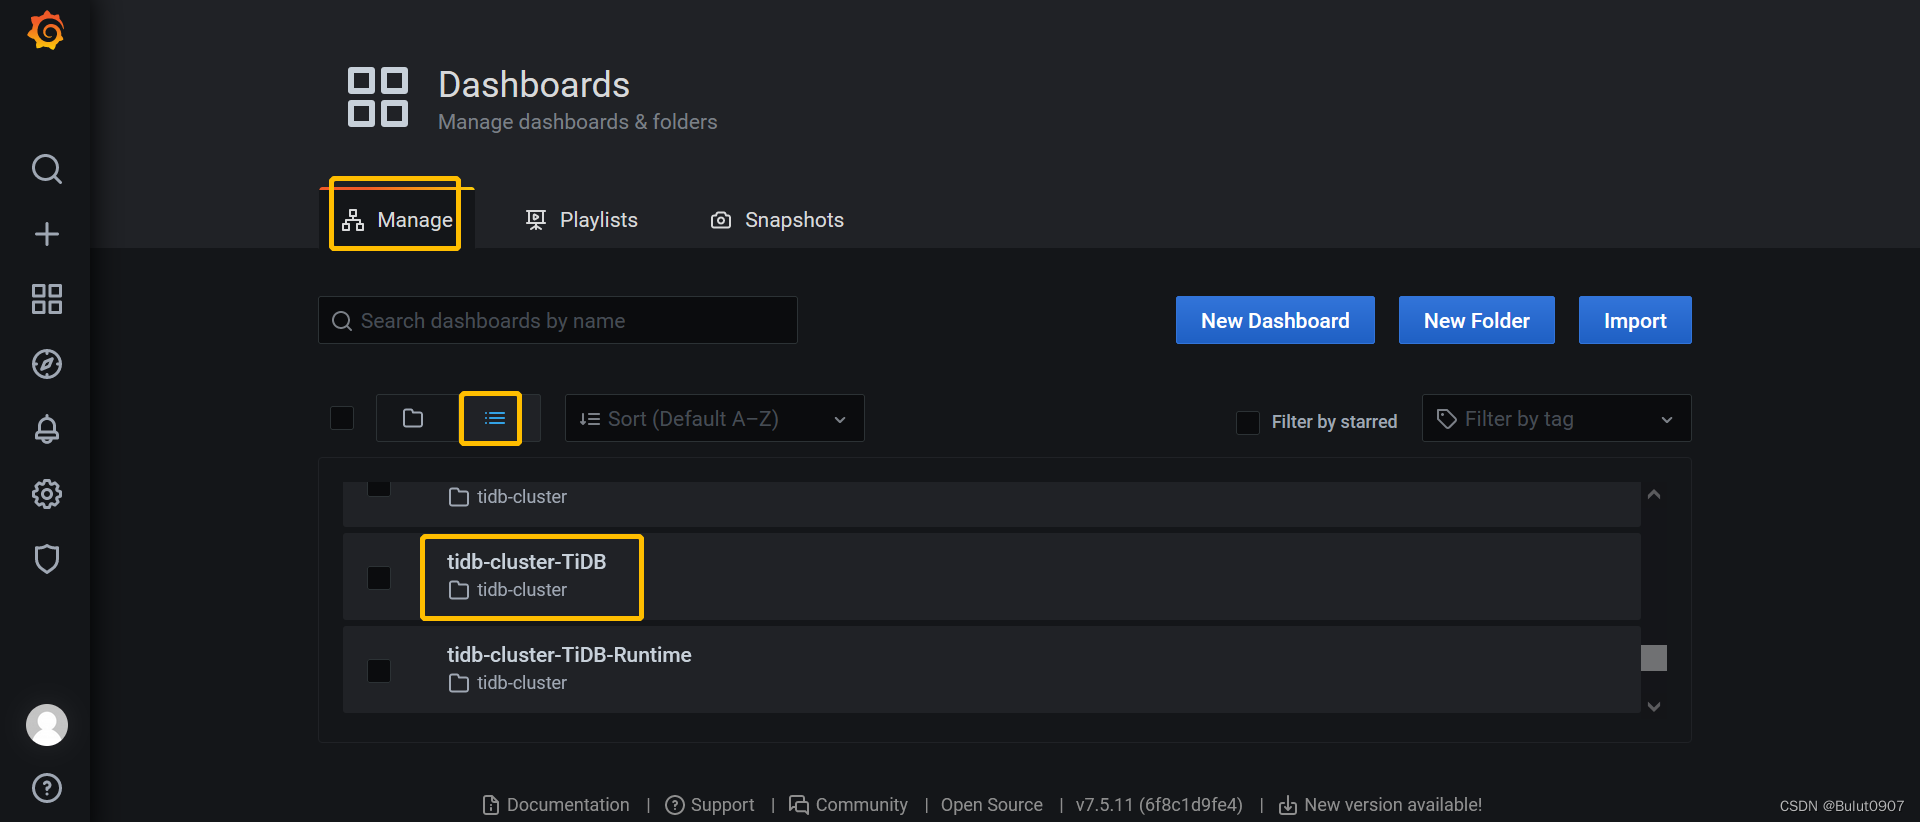Open the Alerting bell icon

coord(47,429)
